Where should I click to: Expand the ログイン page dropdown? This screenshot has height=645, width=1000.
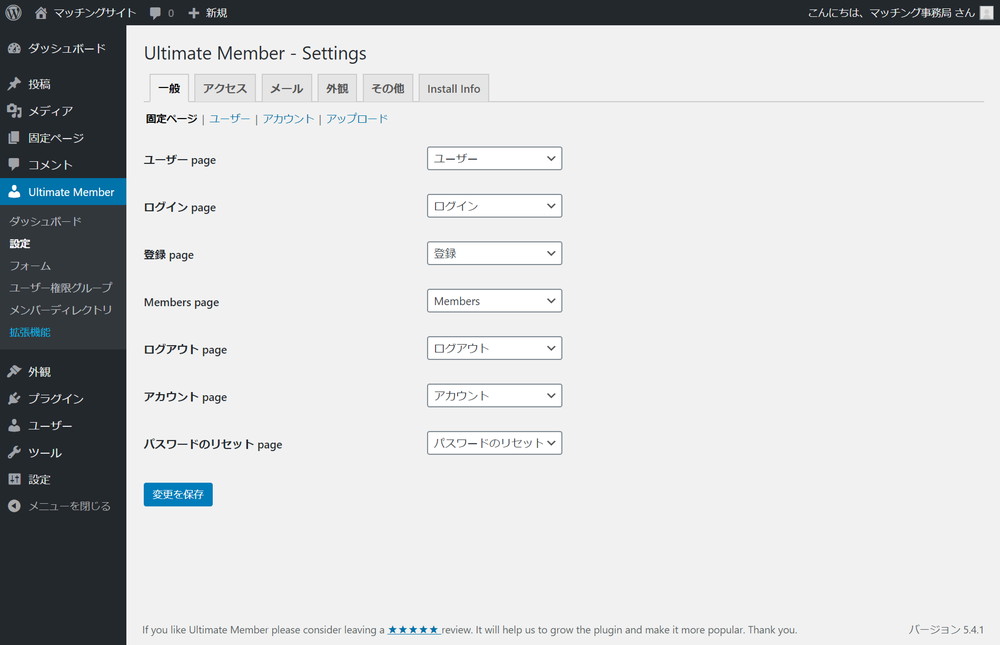[x=494, y=206]
